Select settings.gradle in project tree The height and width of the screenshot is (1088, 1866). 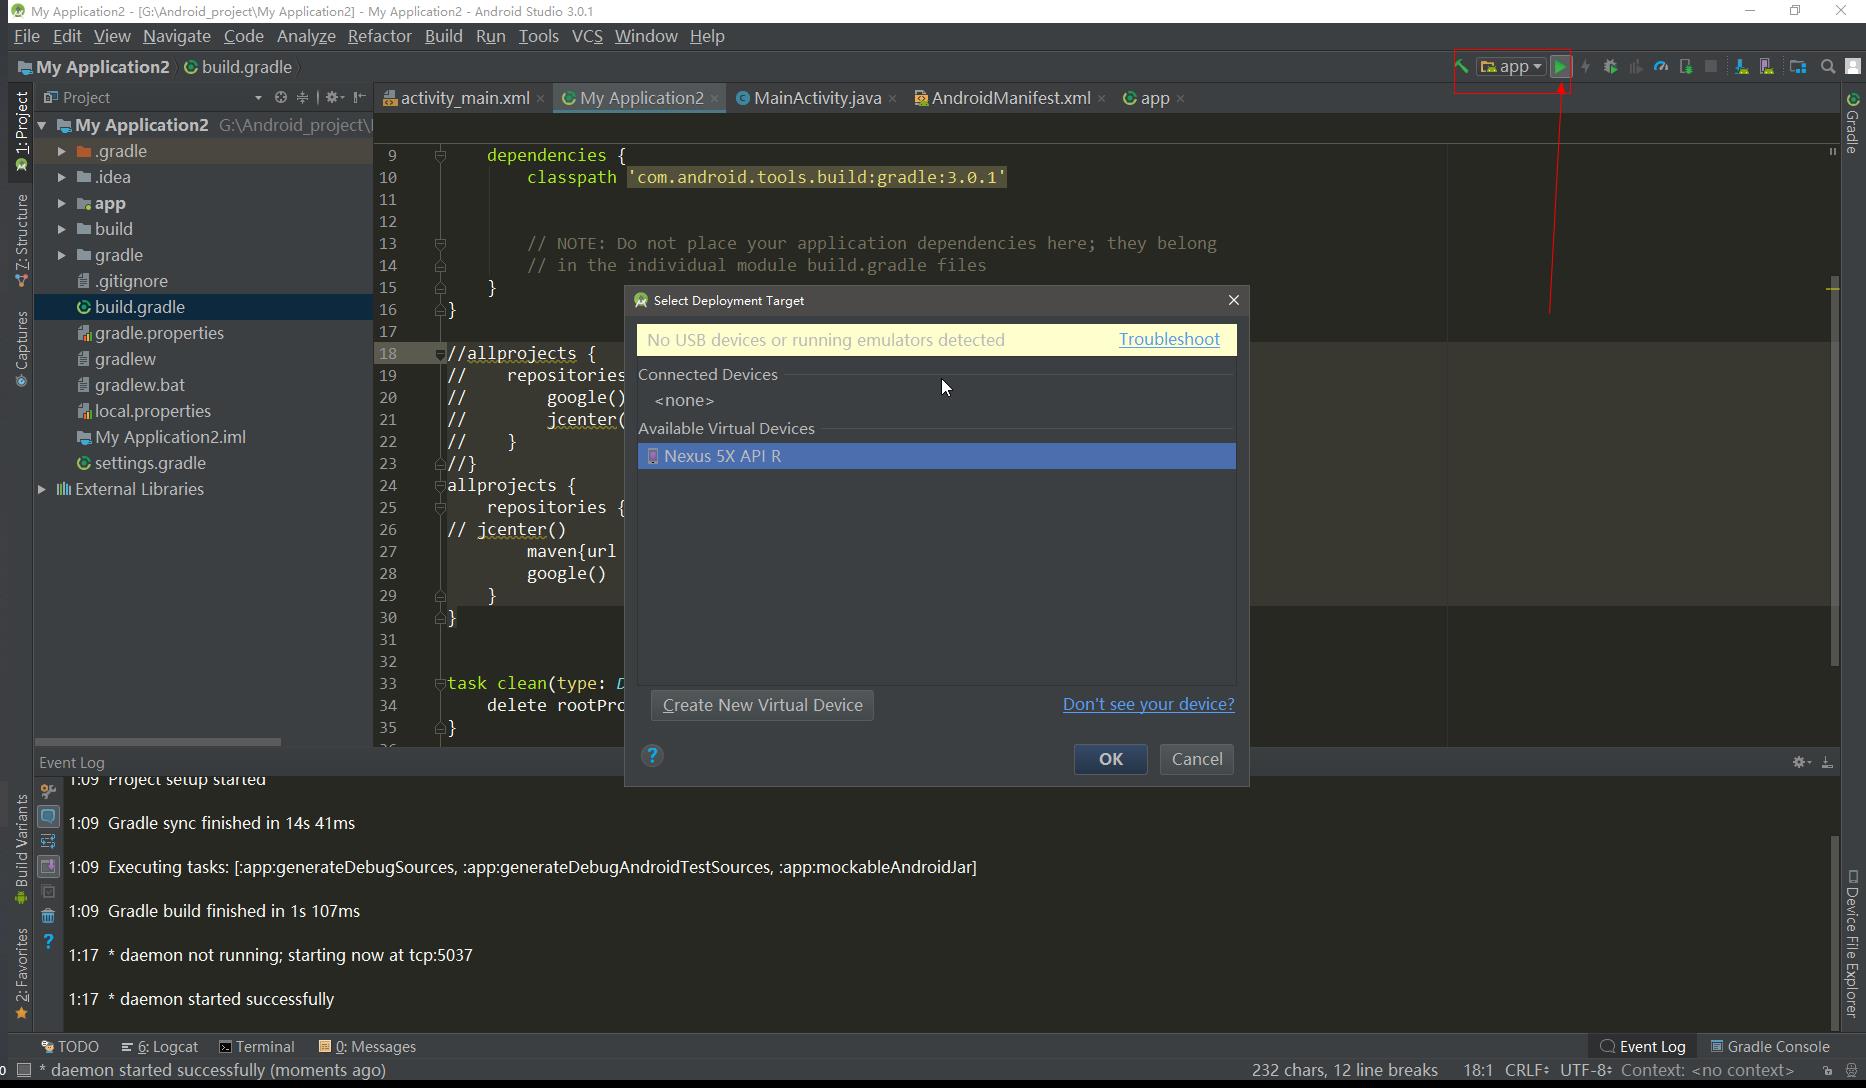(150, 463)
